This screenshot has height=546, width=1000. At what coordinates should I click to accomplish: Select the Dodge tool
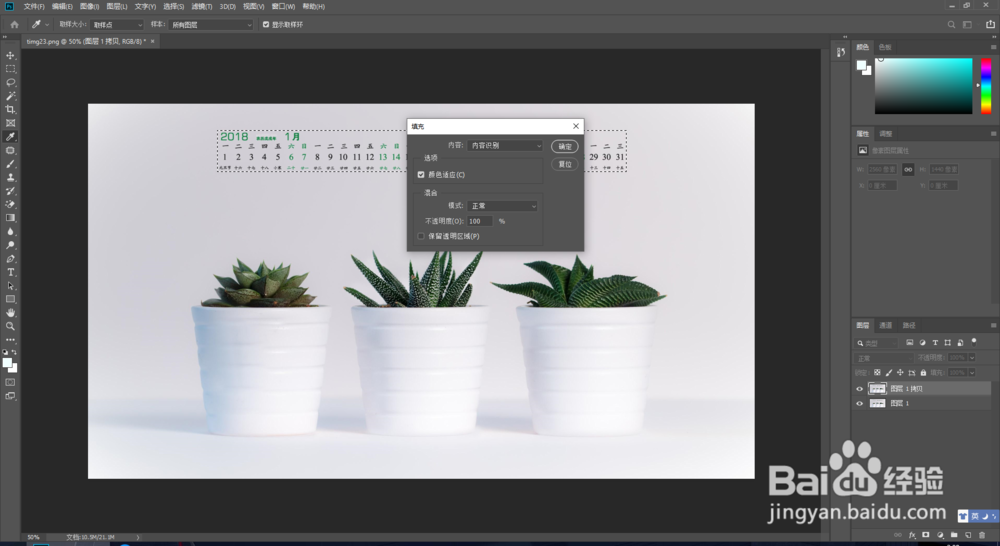coord(10,245)
